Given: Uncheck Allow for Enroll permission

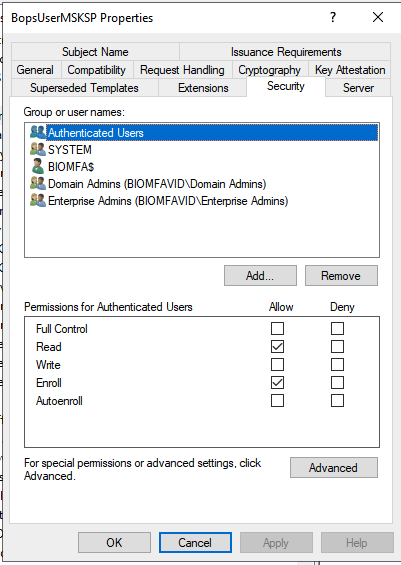Looking at the screenshot, I should click(x=277, y=383).
